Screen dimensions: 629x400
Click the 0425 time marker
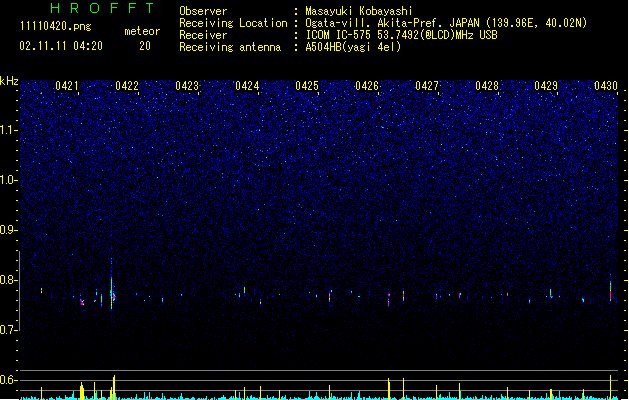tap(307, 86)
